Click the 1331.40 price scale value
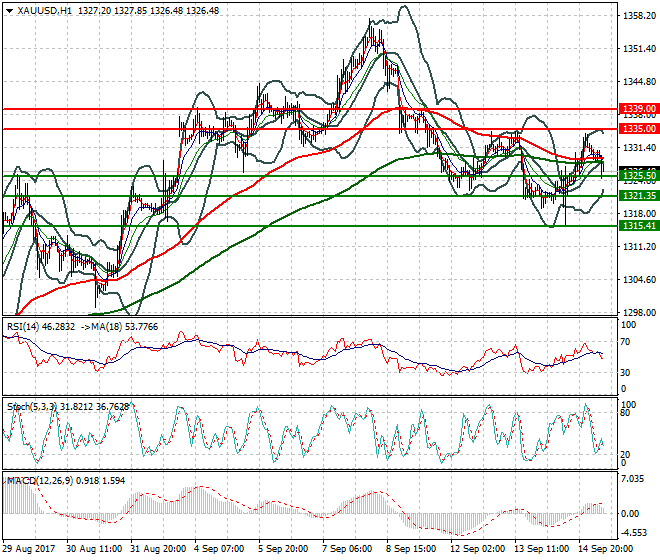Viewport: 660px width, 560px height. click(639, 148)
